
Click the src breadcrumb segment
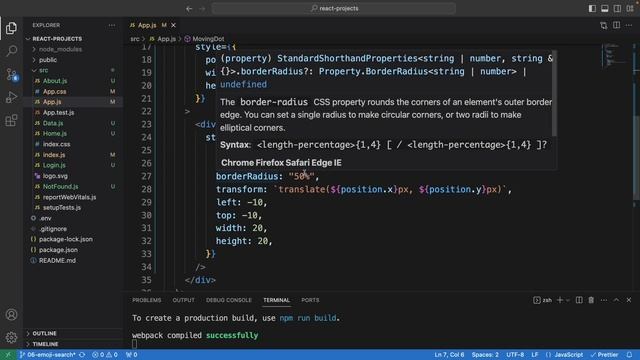click(x=135, y=39)
